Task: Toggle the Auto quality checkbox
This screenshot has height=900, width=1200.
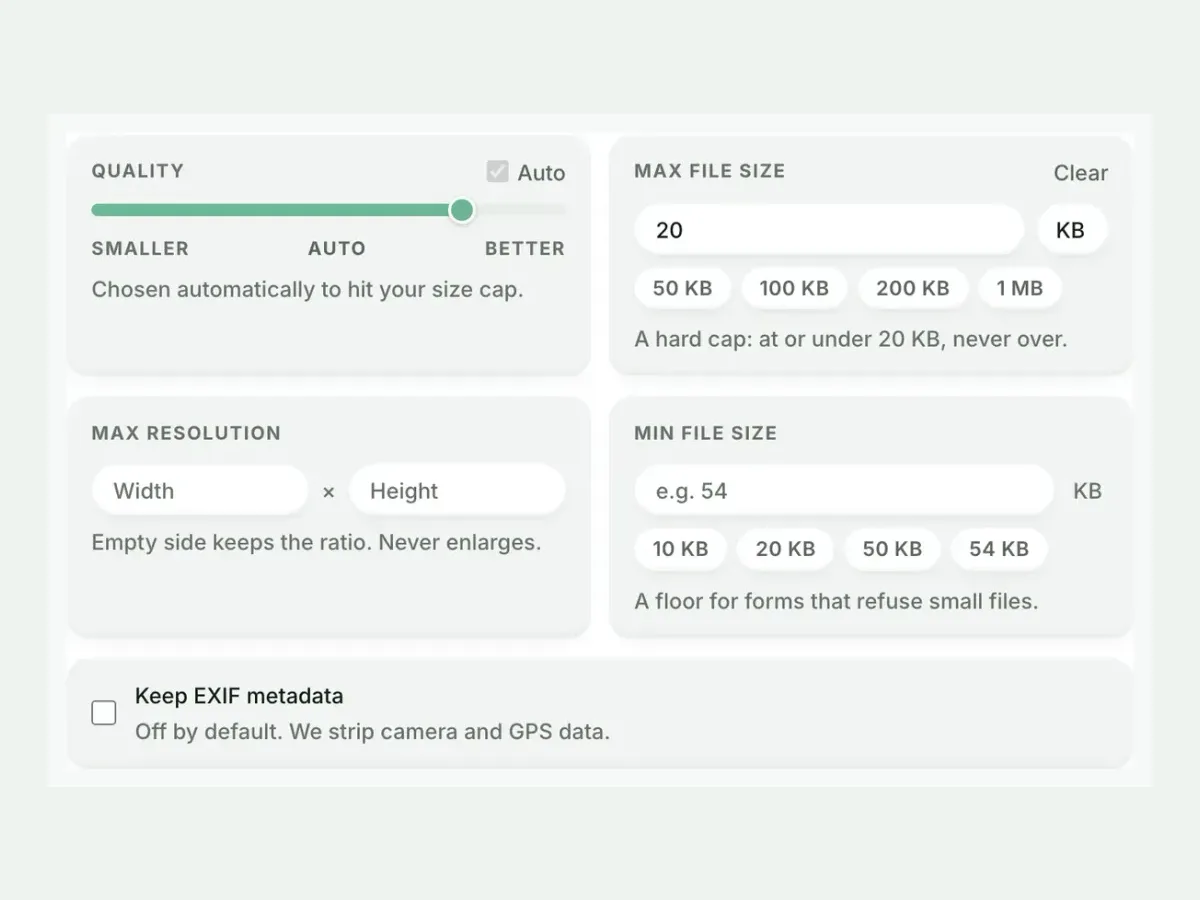Action: click(498, 172)
